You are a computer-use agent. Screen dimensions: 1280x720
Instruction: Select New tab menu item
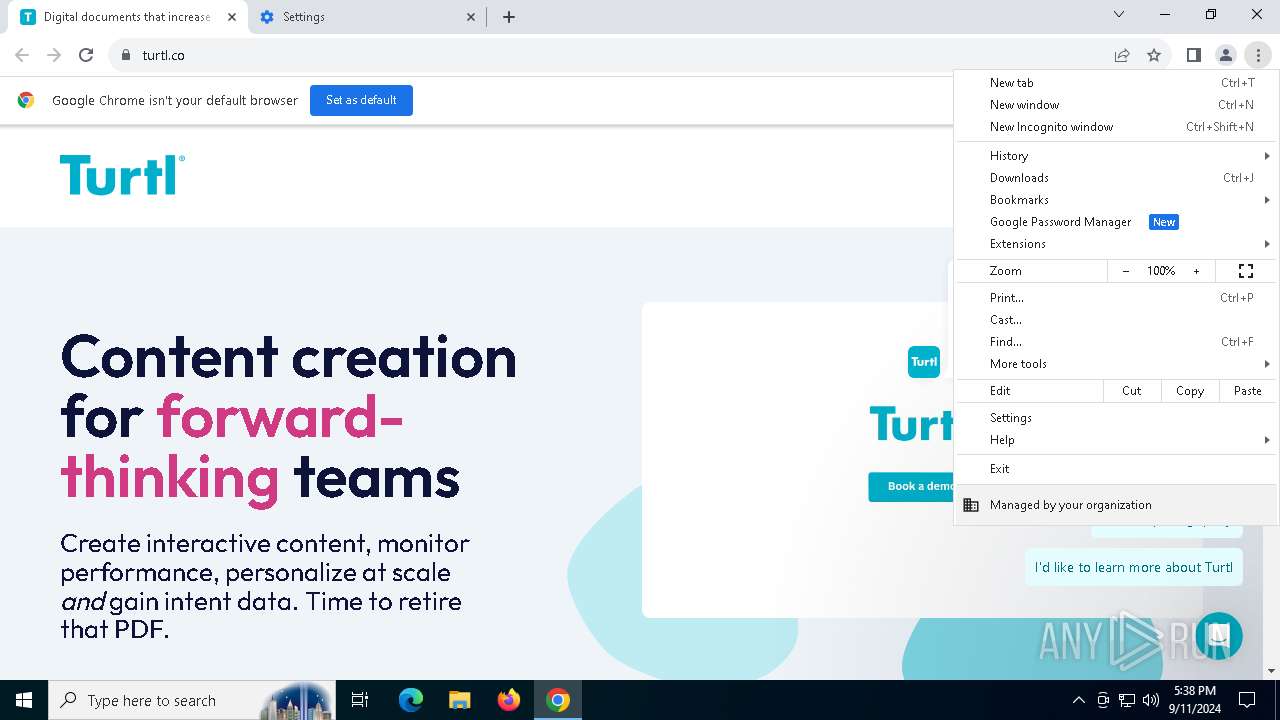[x=1117, y=83]
